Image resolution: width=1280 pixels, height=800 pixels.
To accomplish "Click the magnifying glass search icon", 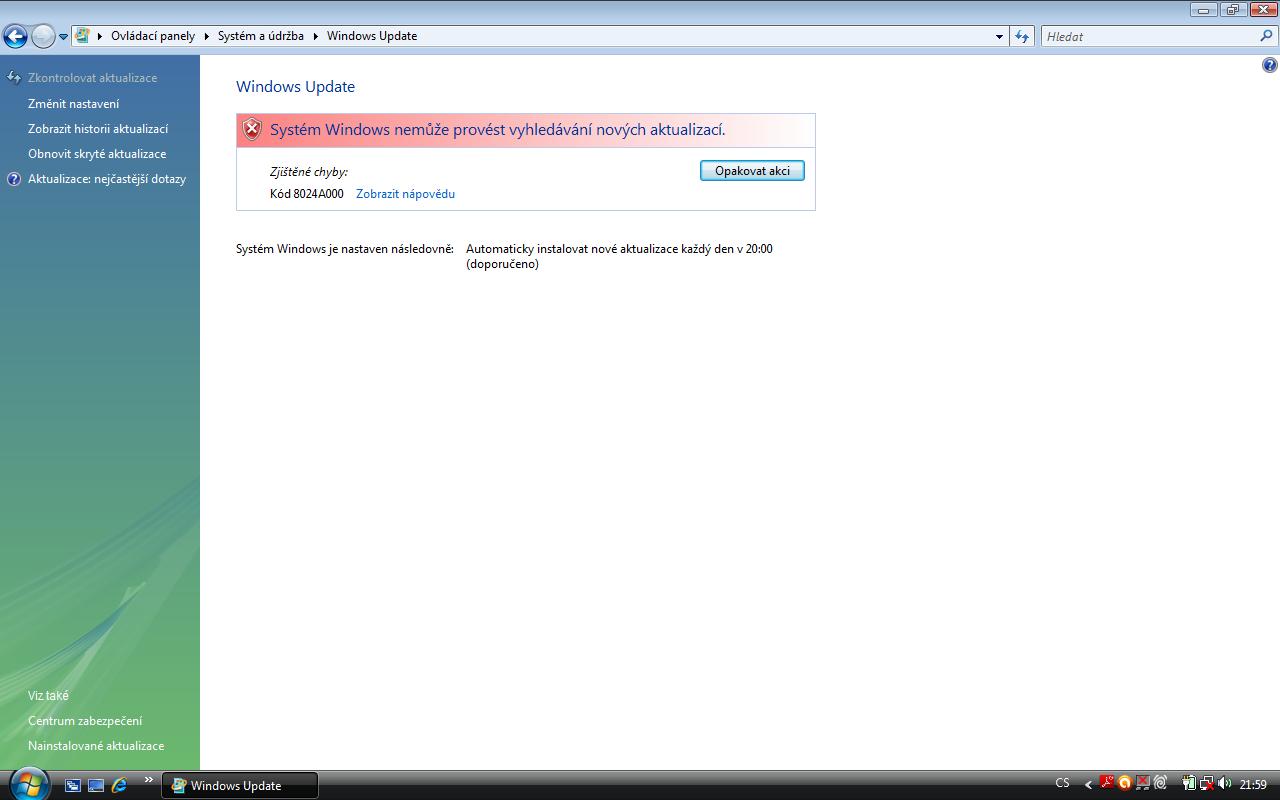I will coord(1267,36).
